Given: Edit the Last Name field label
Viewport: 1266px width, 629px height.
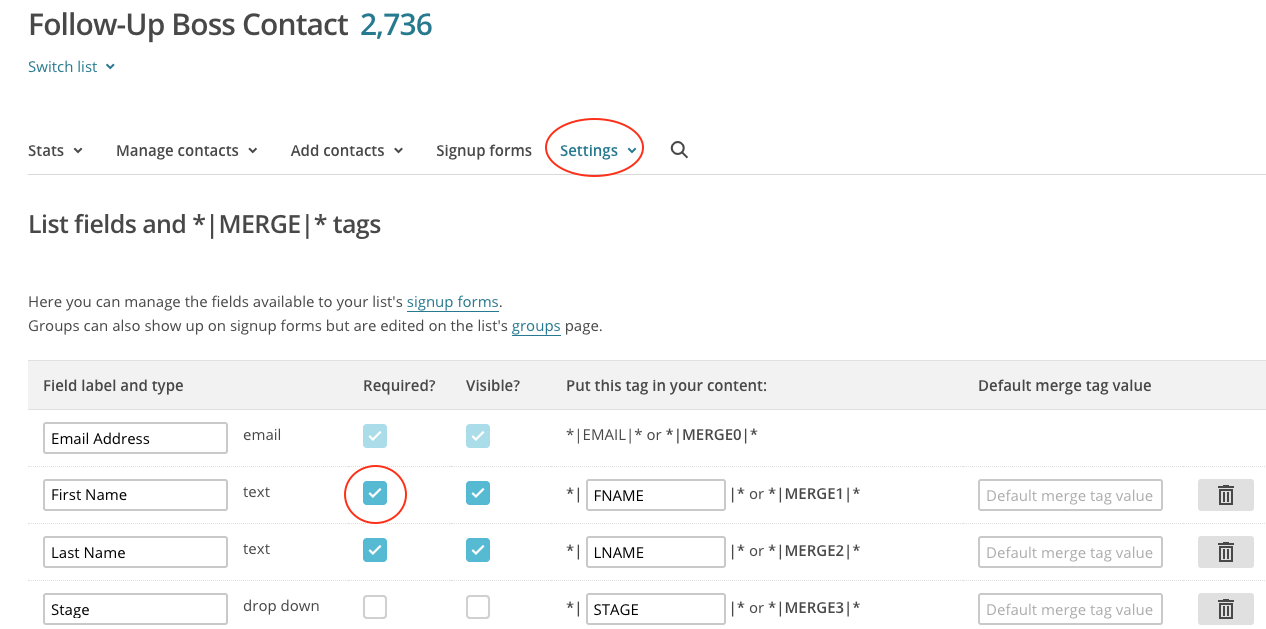Looking at the screenshot, I should [136, 552].
